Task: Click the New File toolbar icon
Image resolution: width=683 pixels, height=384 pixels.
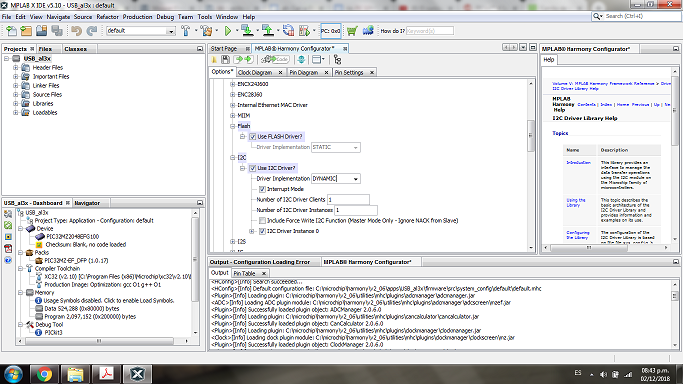Action: pos(11,30)
